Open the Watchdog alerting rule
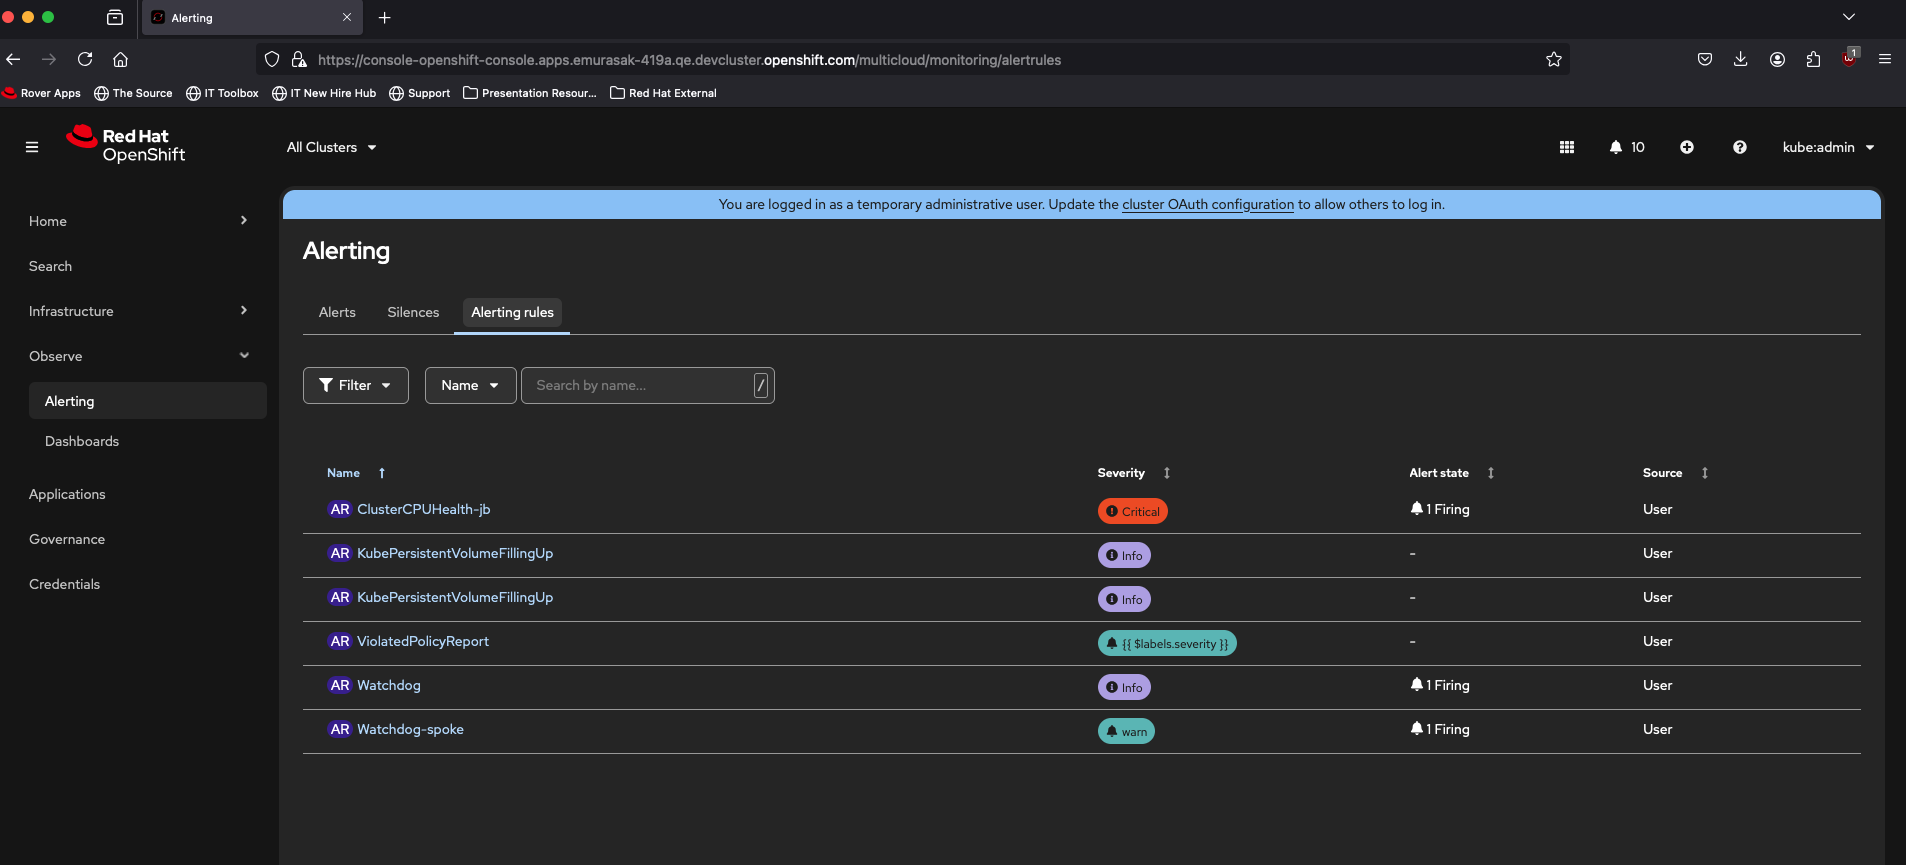The image size is (1906, 865). click(x=389, y=685)
